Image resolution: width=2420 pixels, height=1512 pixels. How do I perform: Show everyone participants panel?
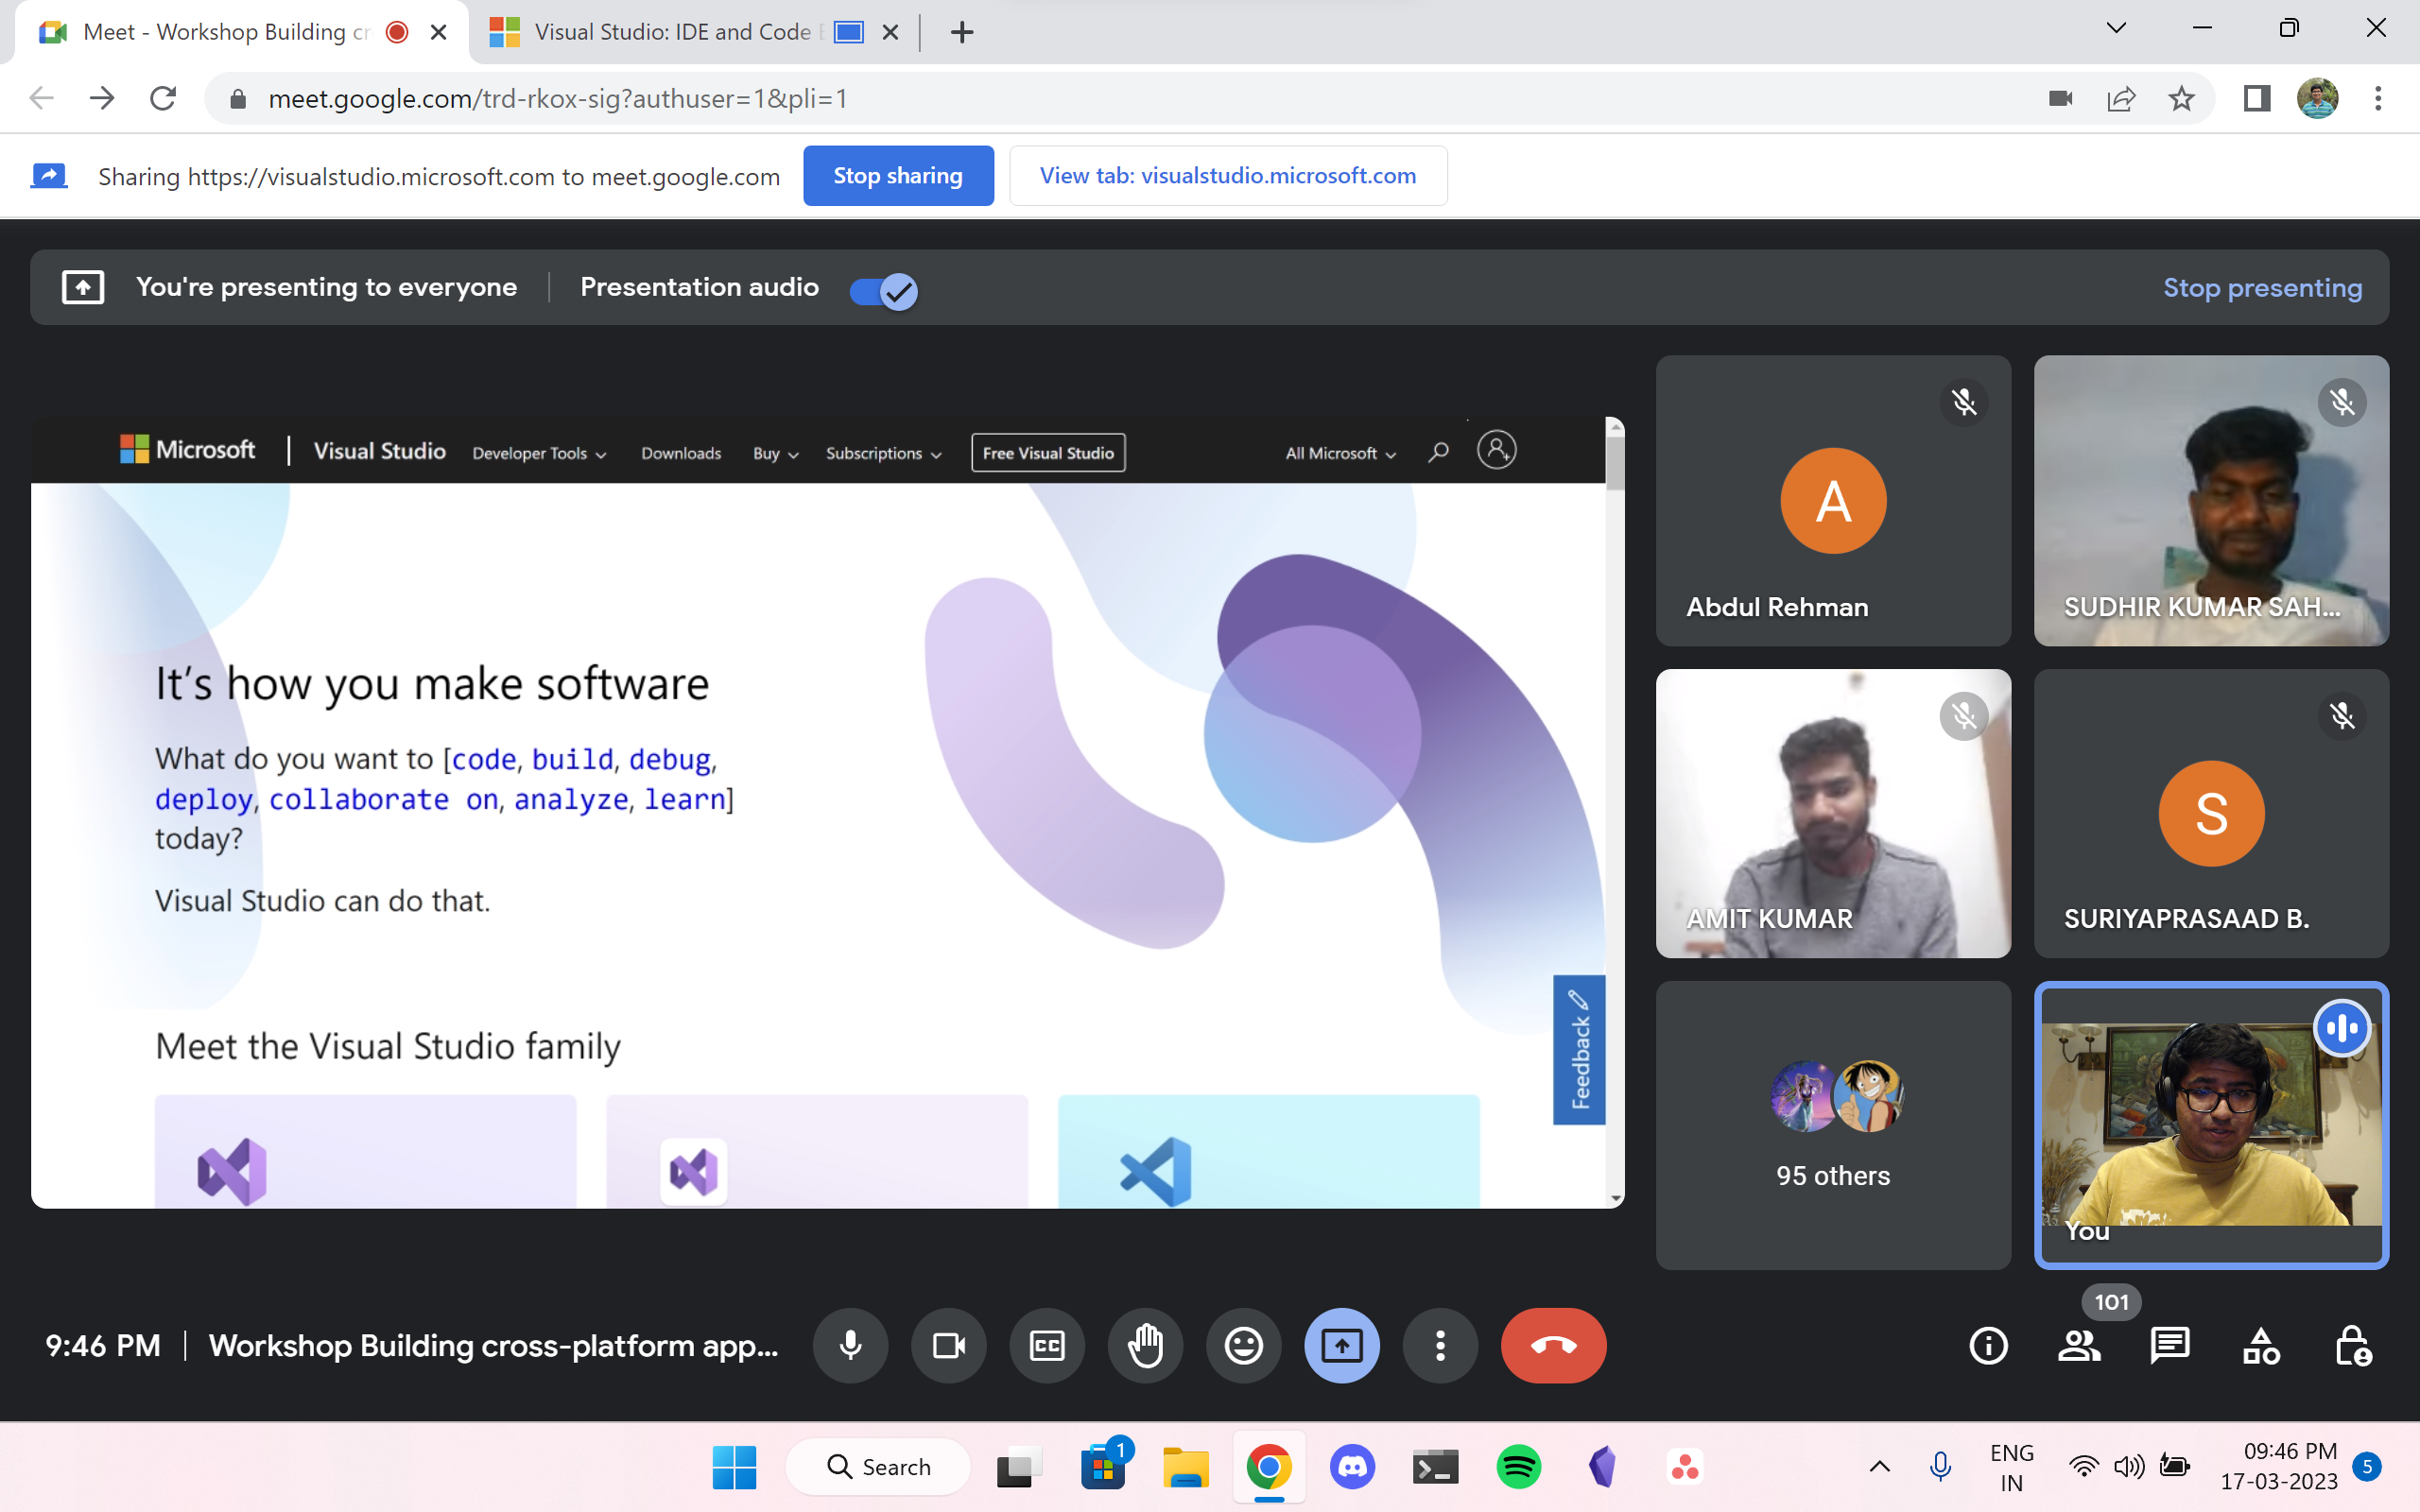[2079, 1346]
